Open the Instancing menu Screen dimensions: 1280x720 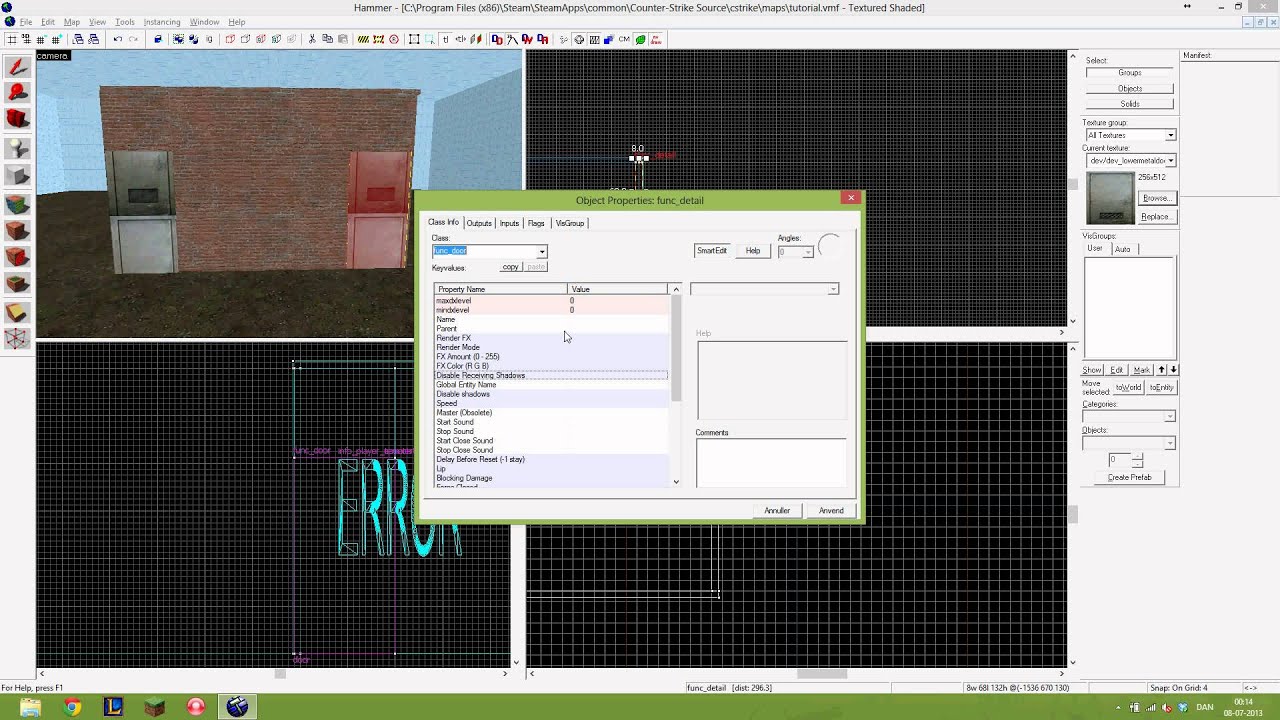point(162,22)
